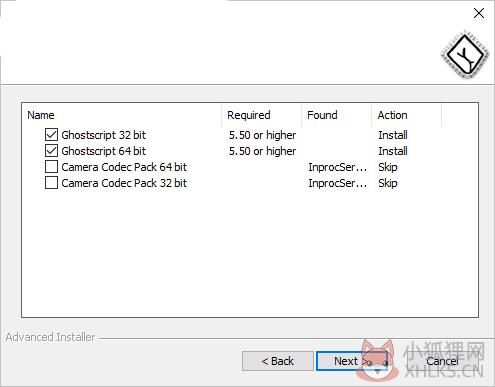
Task: Sort by the Required column header
Action: tap(261, 115)
